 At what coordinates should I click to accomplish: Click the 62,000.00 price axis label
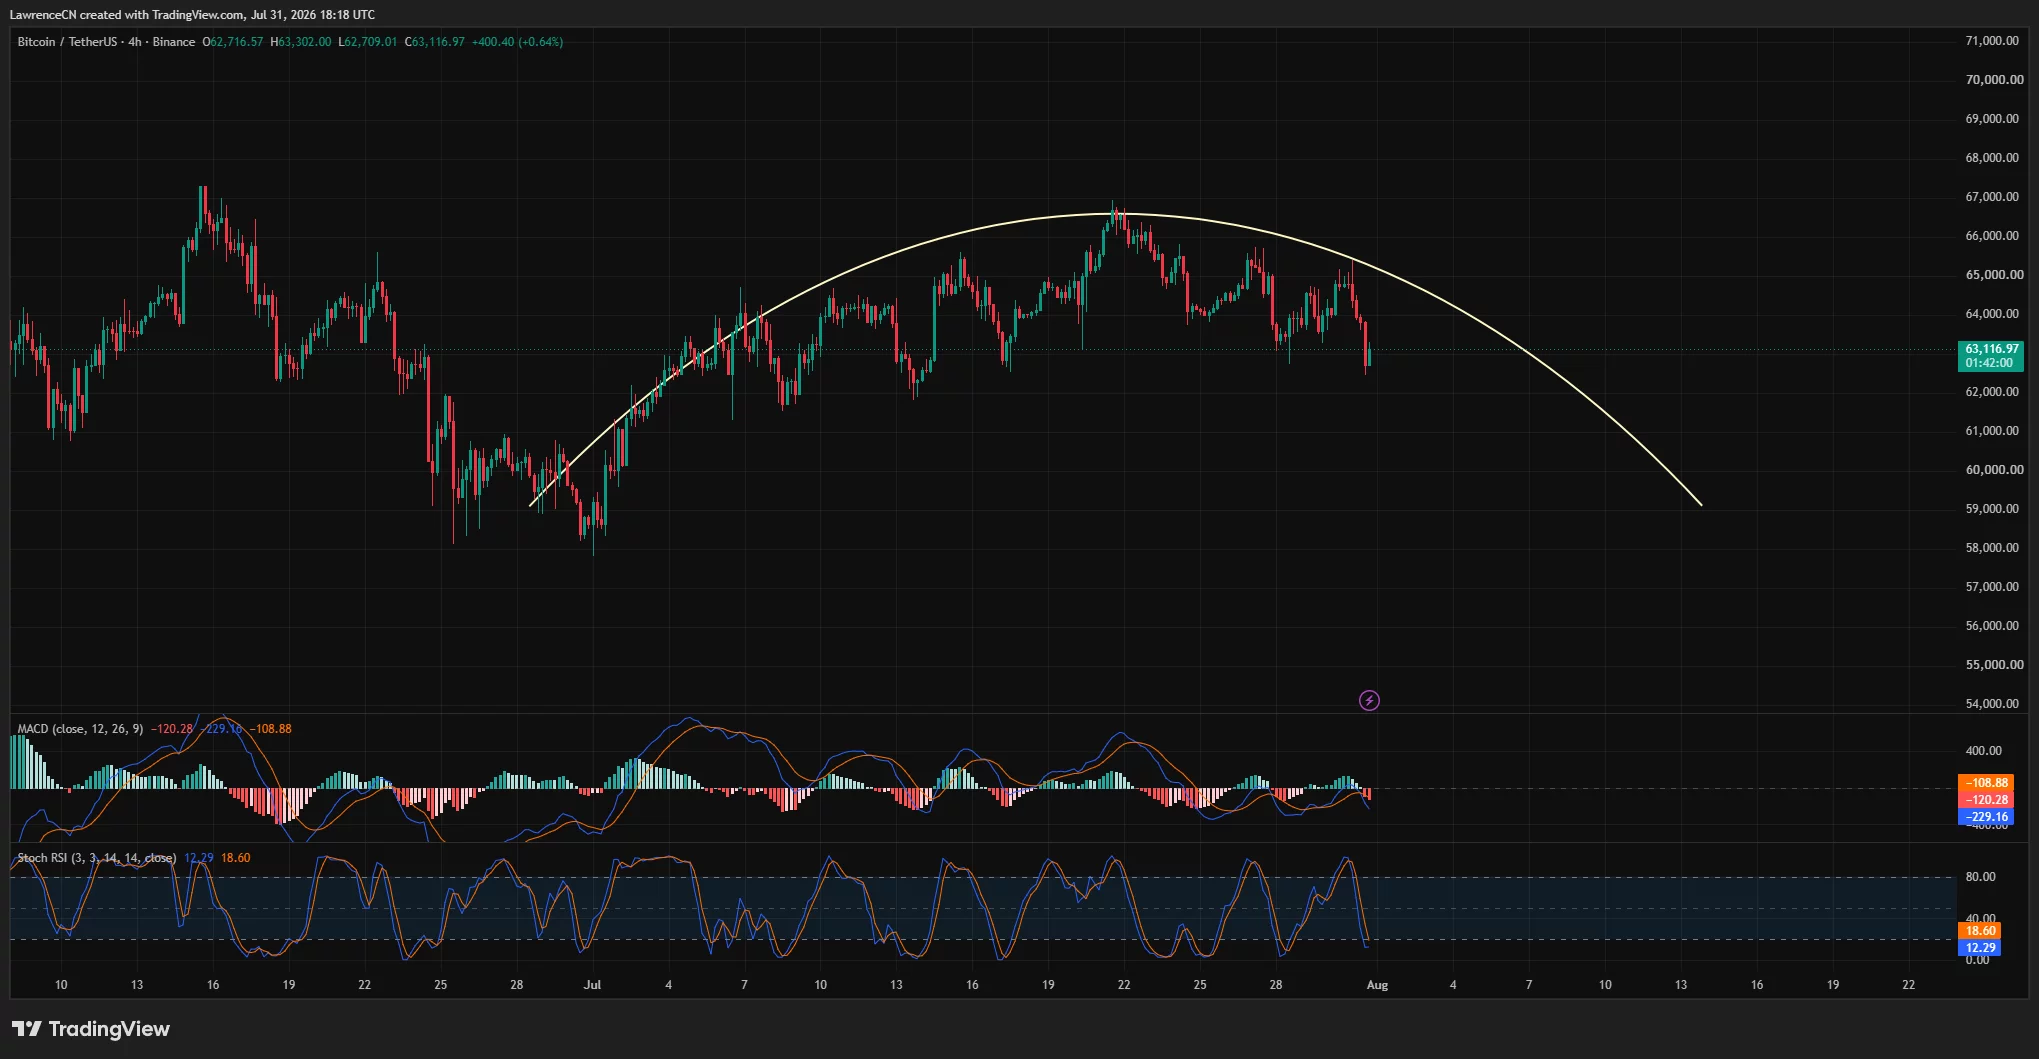1992,392
